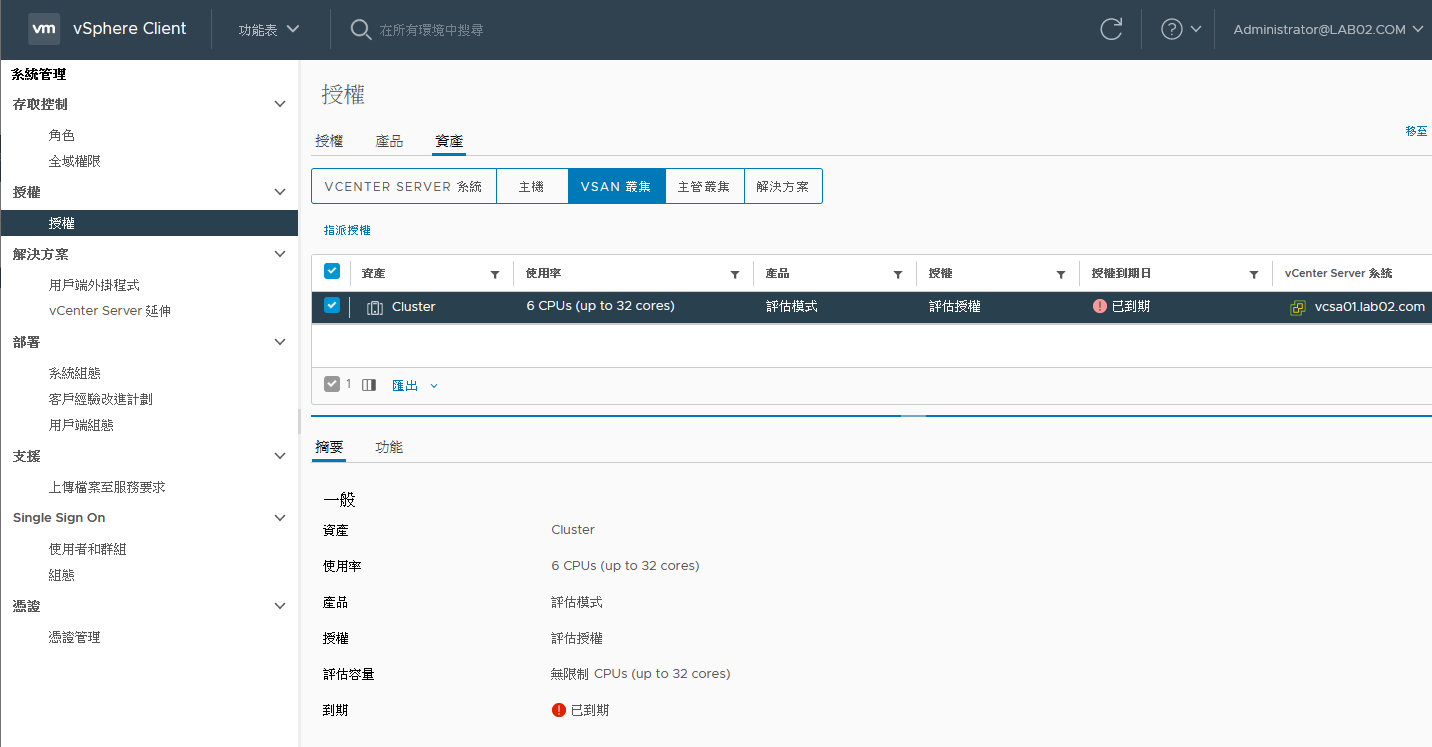The image size is (1432, 747).
Task: Select the 主管叢集 asset tab
Action: point(704,186)
